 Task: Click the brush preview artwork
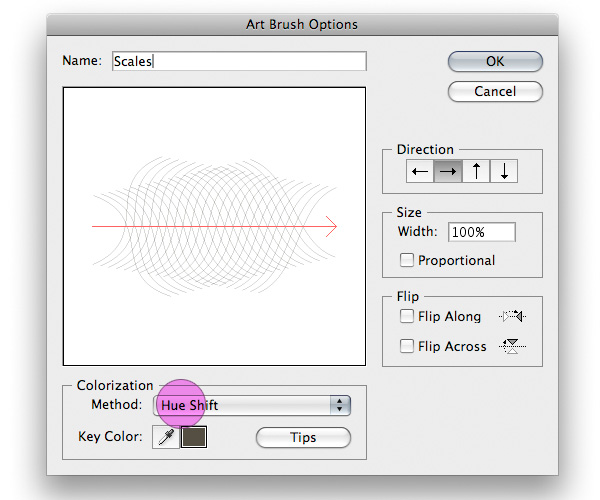click(214, 226)
